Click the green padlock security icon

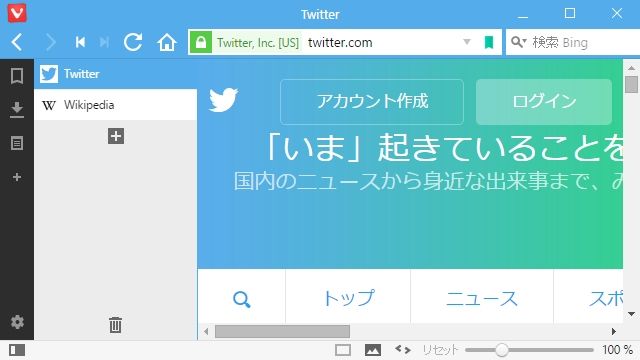tap(200, 42)
